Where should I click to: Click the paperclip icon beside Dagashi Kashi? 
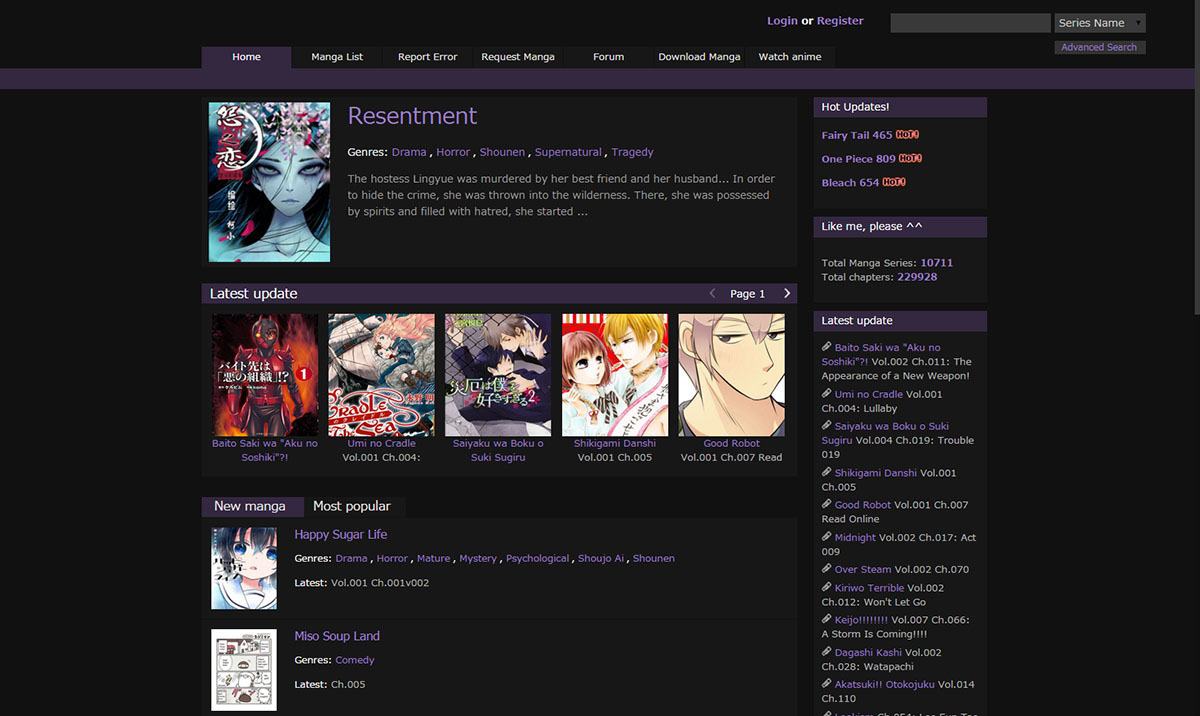pos(827,652)
